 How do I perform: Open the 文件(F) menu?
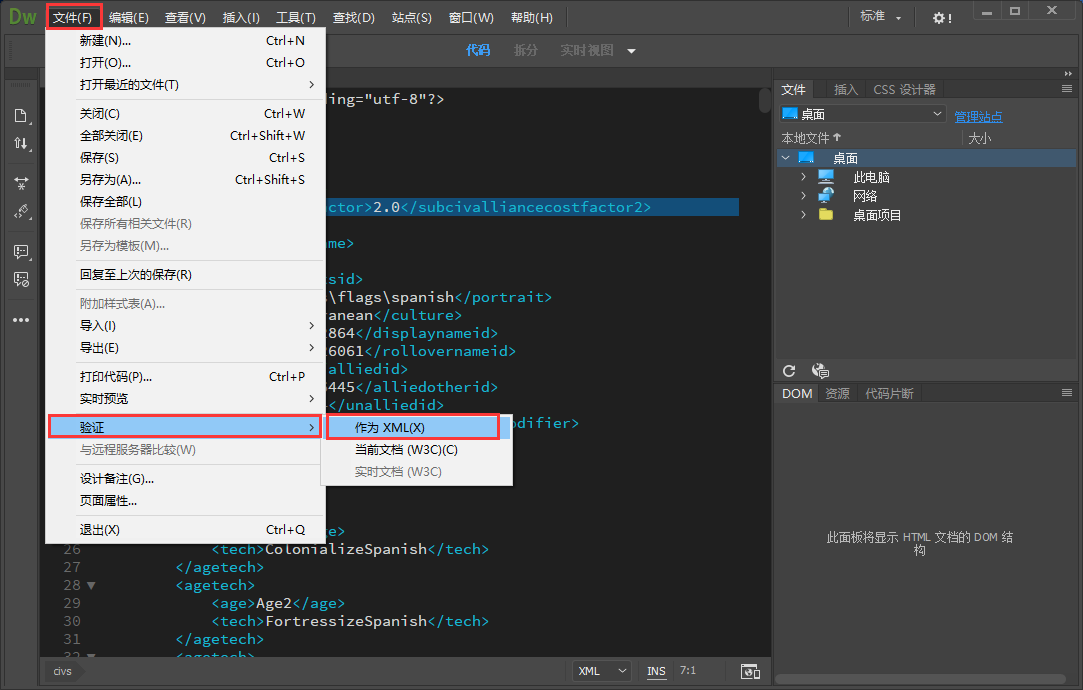(73, 17)
